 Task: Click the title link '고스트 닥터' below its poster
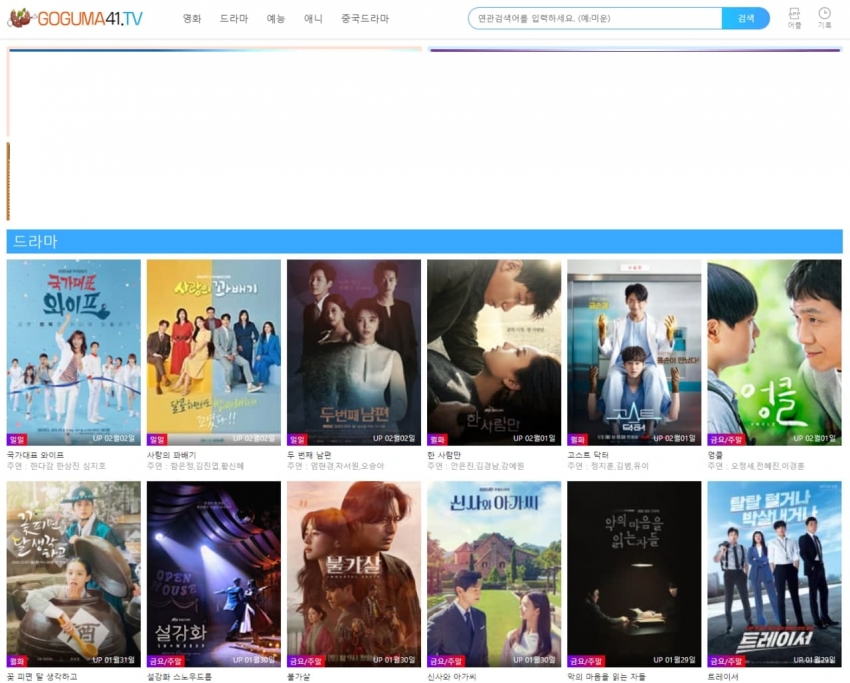588,455
